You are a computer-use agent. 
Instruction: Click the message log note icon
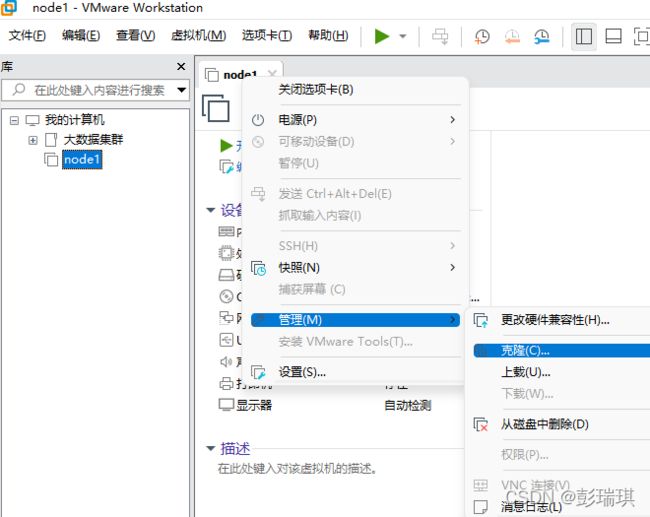(x=480, y=507)
